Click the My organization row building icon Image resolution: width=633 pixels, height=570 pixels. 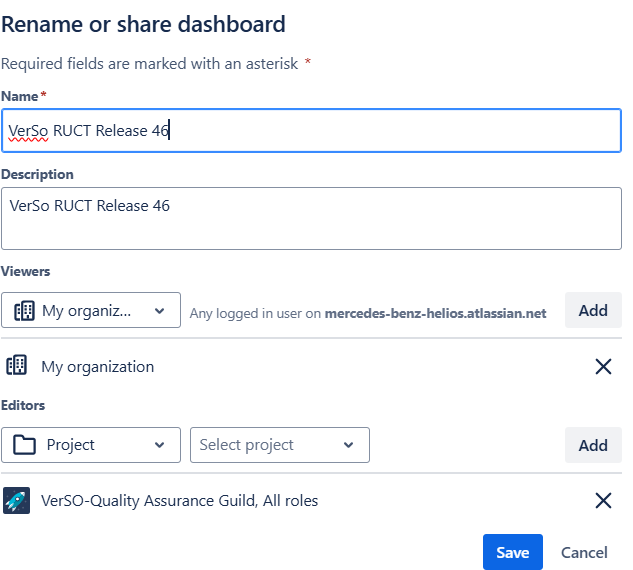coord(17,366)
